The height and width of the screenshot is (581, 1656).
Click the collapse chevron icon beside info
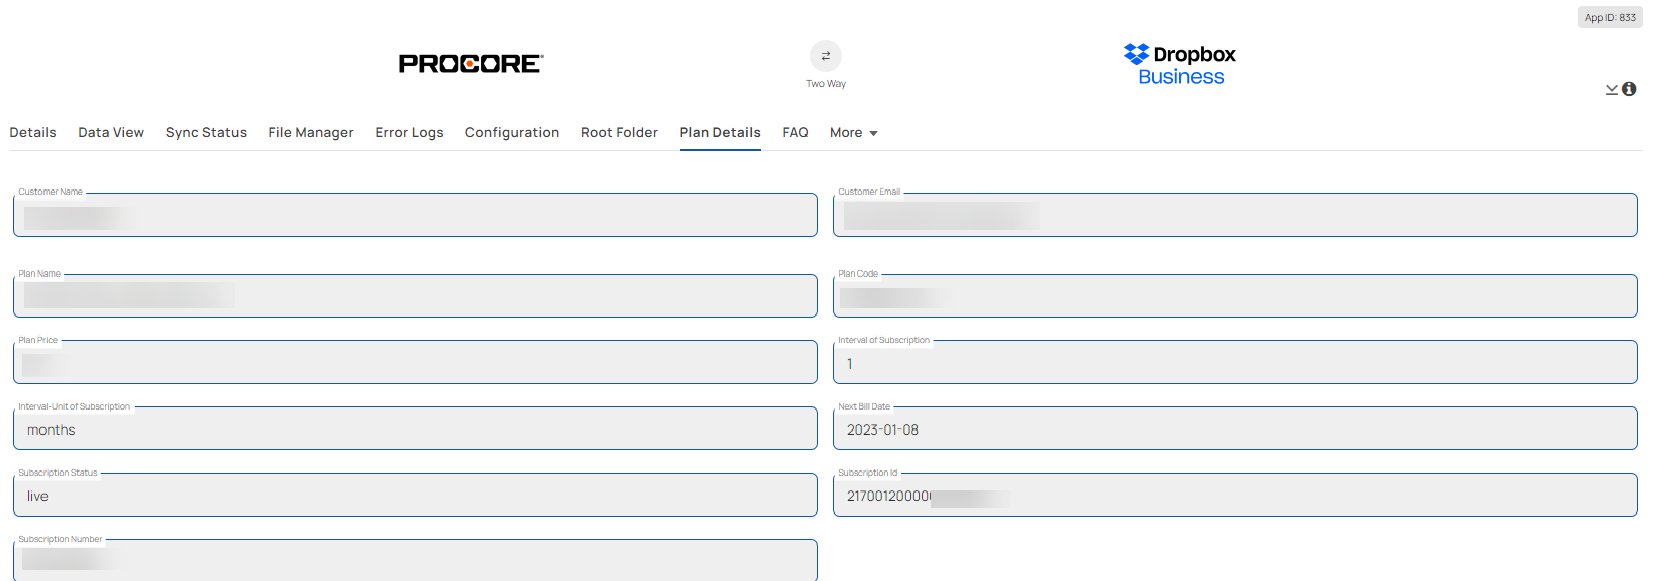[1612, 90]
